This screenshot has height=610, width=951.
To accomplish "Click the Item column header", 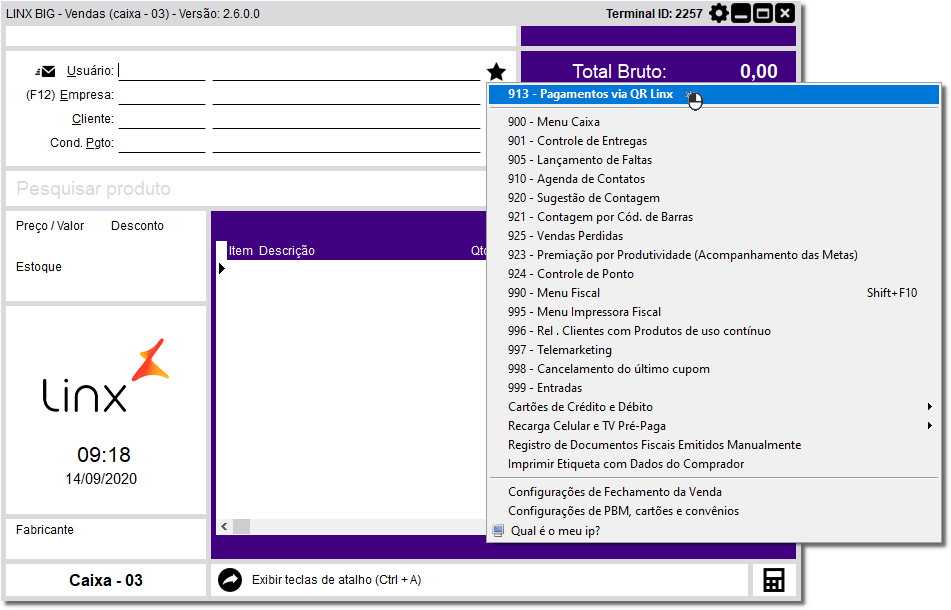I will pyautogui.click(x=241, y=250).
